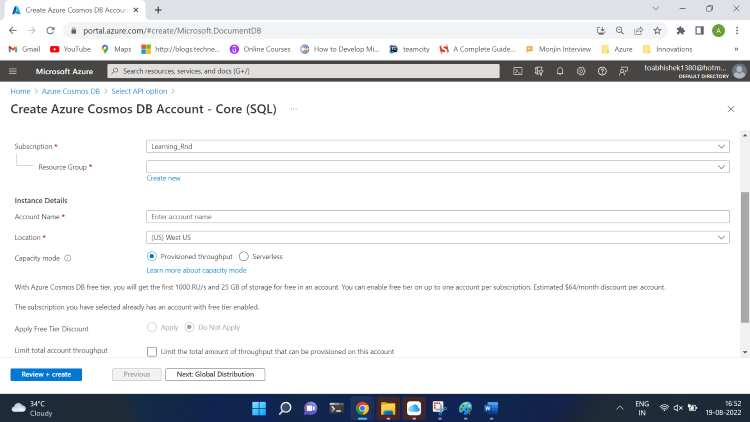Select Do Not Apply free tier discount
750x422 pixels.
tap(189, 327)
